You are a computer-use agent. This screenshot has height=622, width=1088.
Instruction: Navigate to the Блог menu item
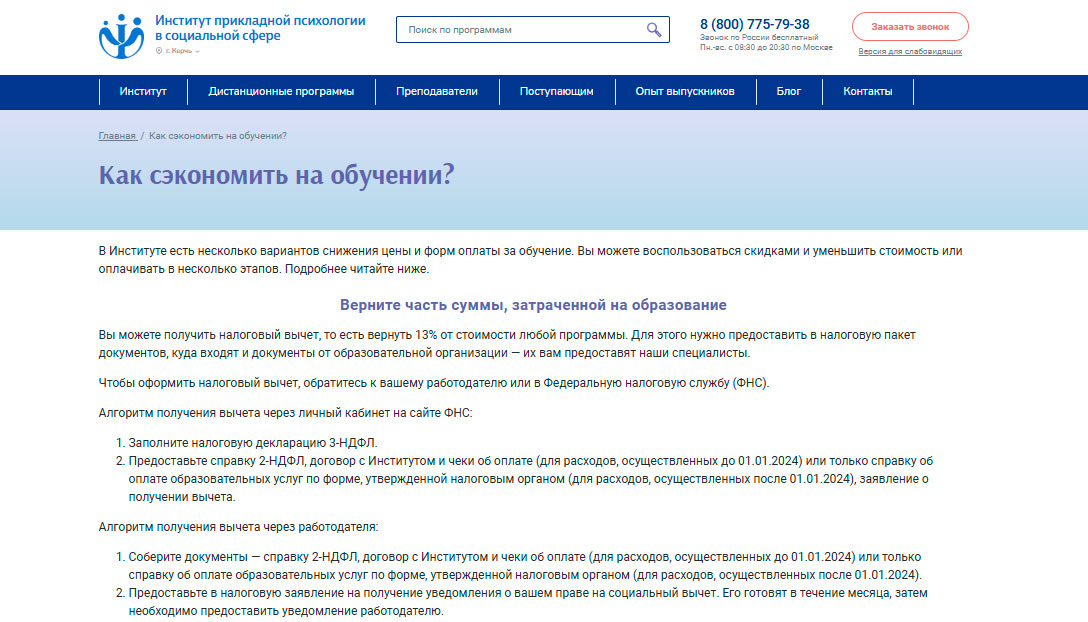[788, 92]
